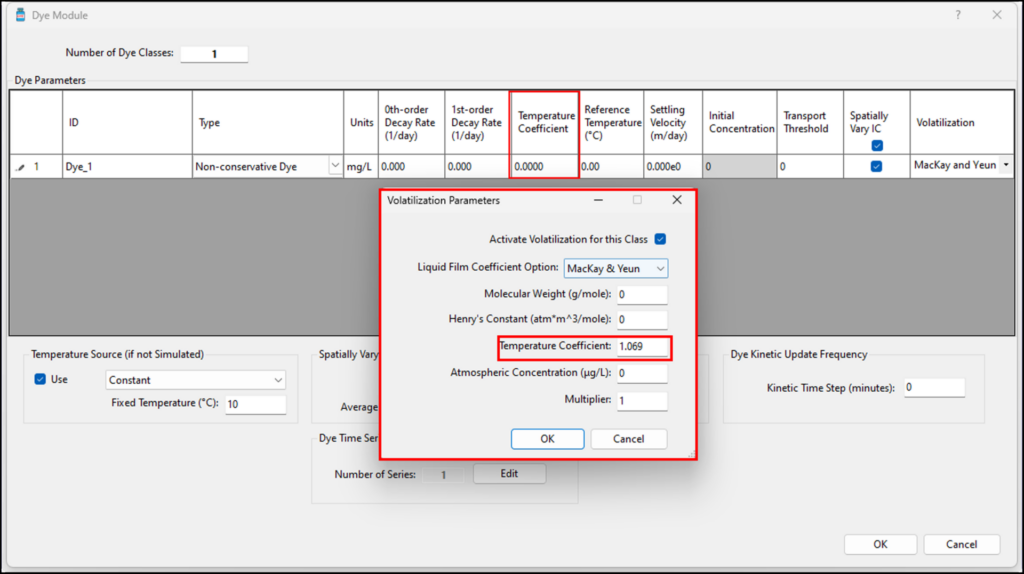Expand the Non-conservative Dye type dropdown
1024x574 pixels.
[335, 167]
